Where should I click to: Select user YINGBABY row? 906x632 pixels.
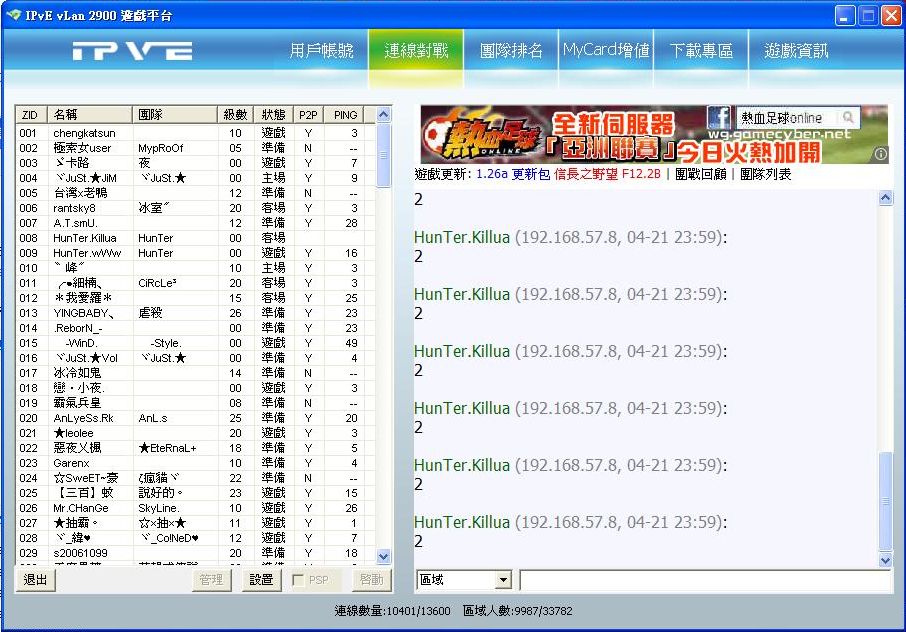(x=195, y=313)
